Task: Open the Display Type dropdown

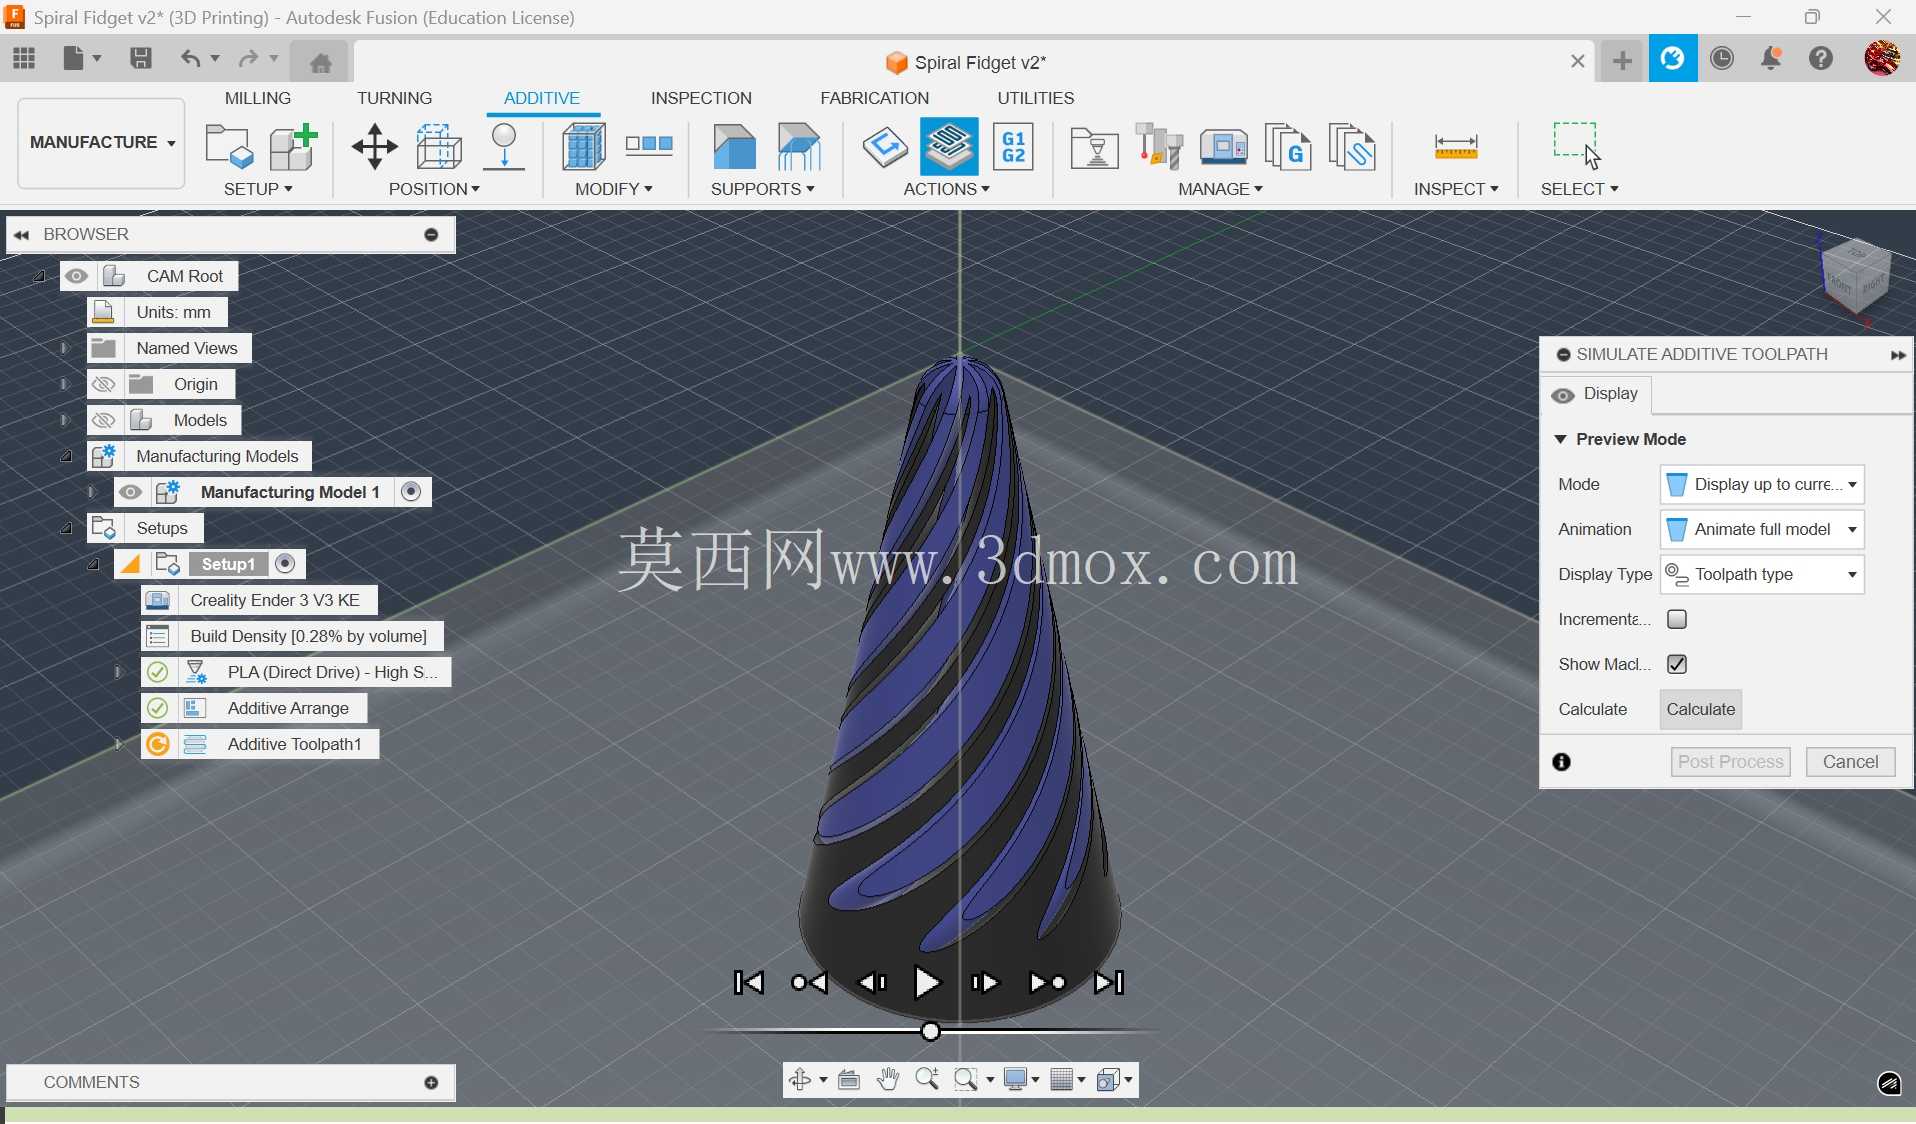Action: [1762, 574]
